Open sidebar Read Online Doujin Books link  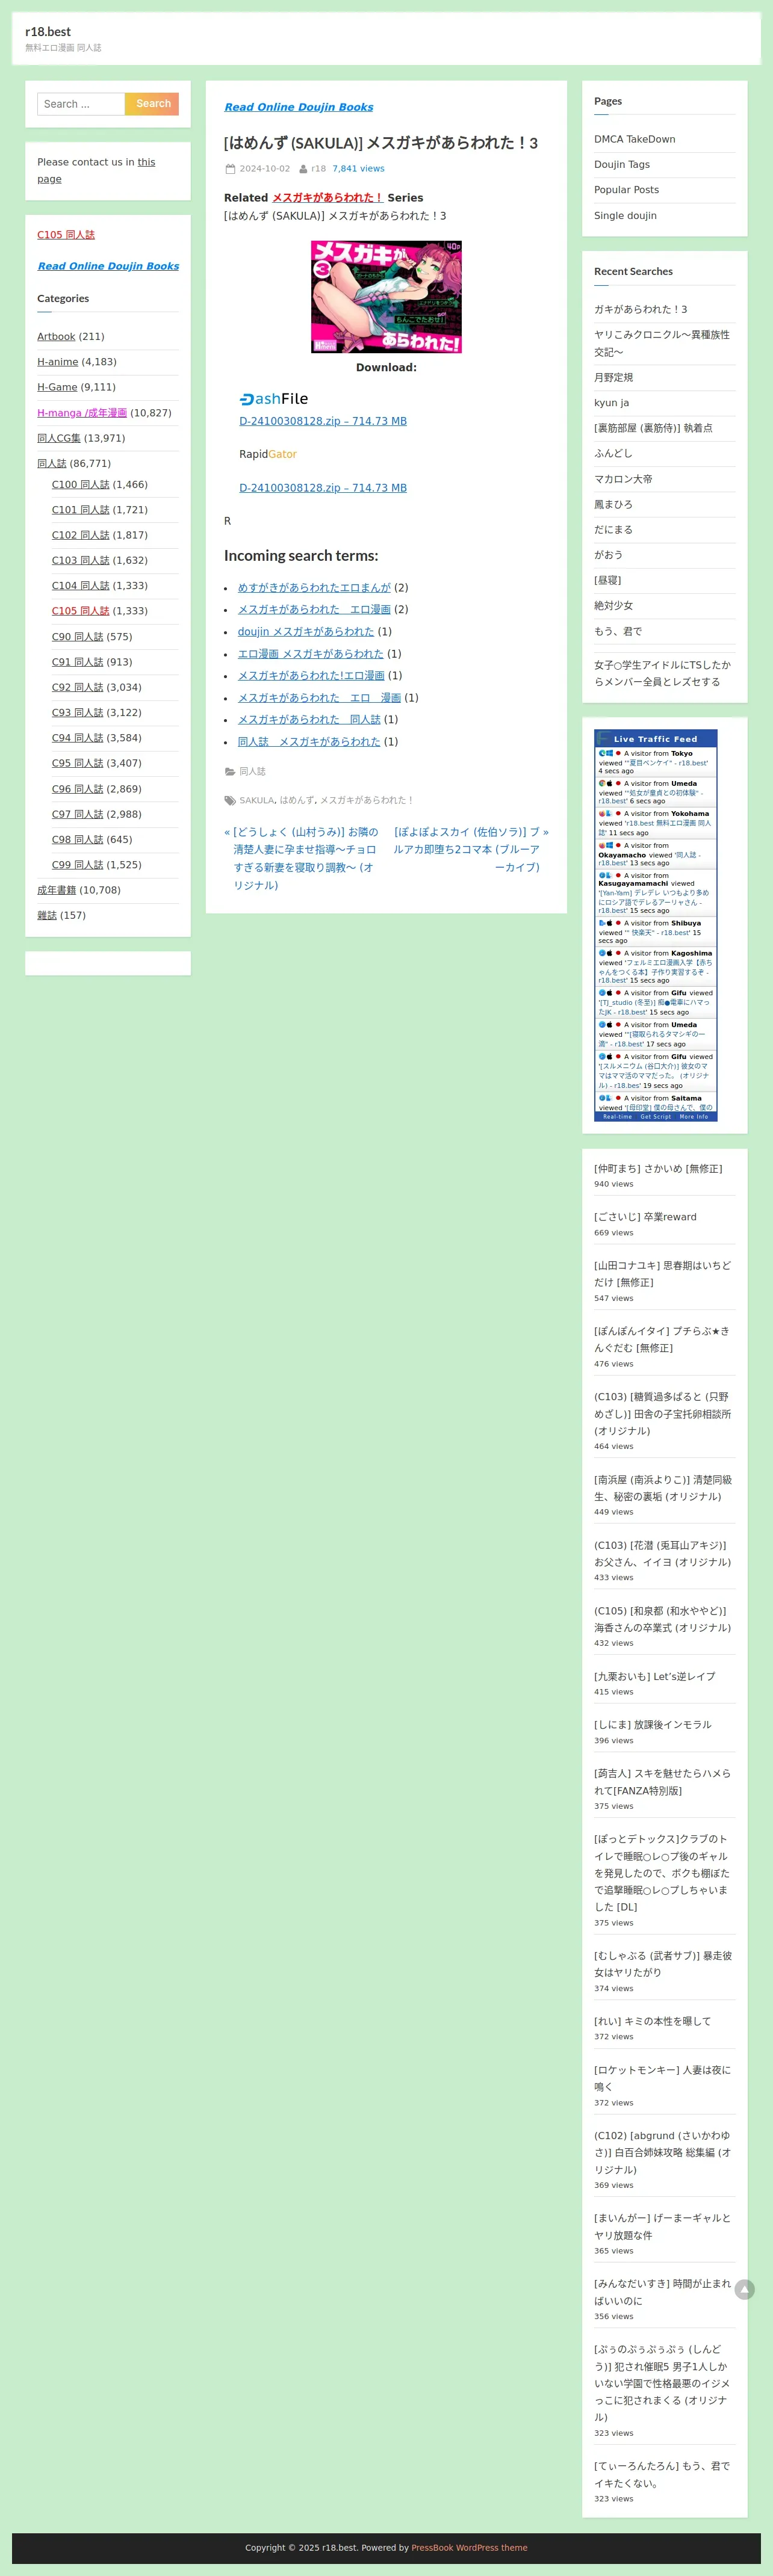point(108,266)
